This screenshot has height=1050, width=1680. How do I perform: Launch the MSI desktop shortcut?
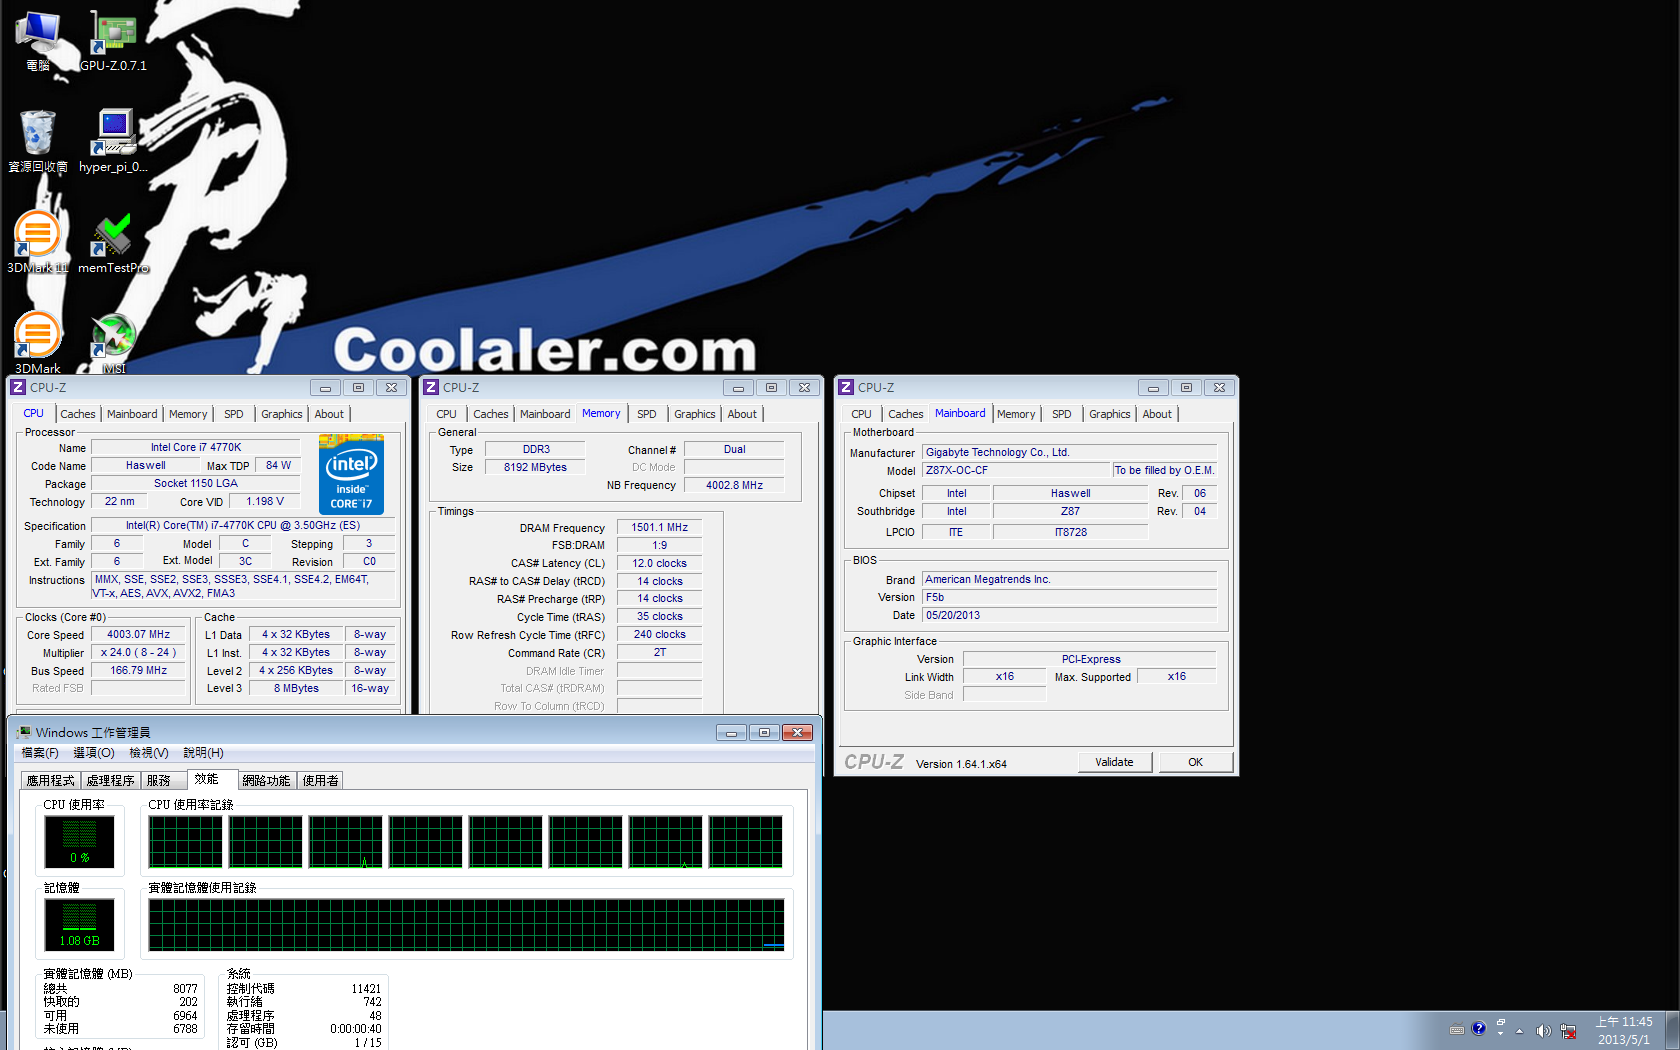pos(113,342)
